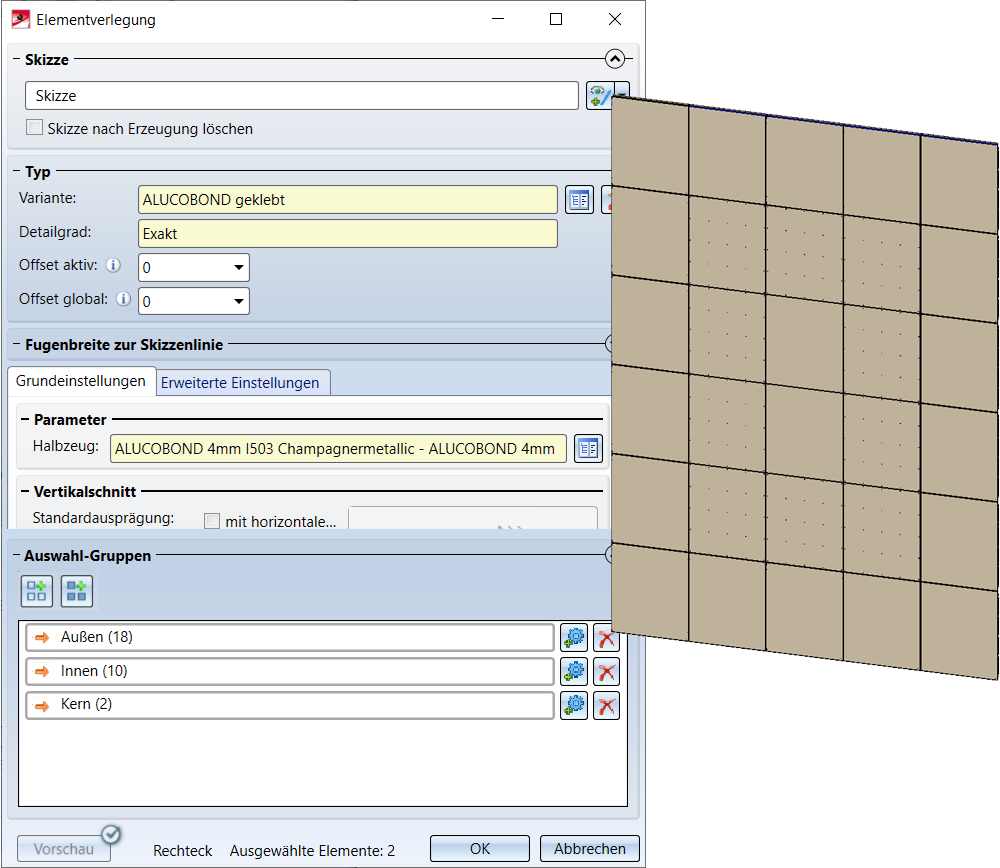
Task: Select the Grundeinstellungen tab
Action: click(x=81, y=381)
